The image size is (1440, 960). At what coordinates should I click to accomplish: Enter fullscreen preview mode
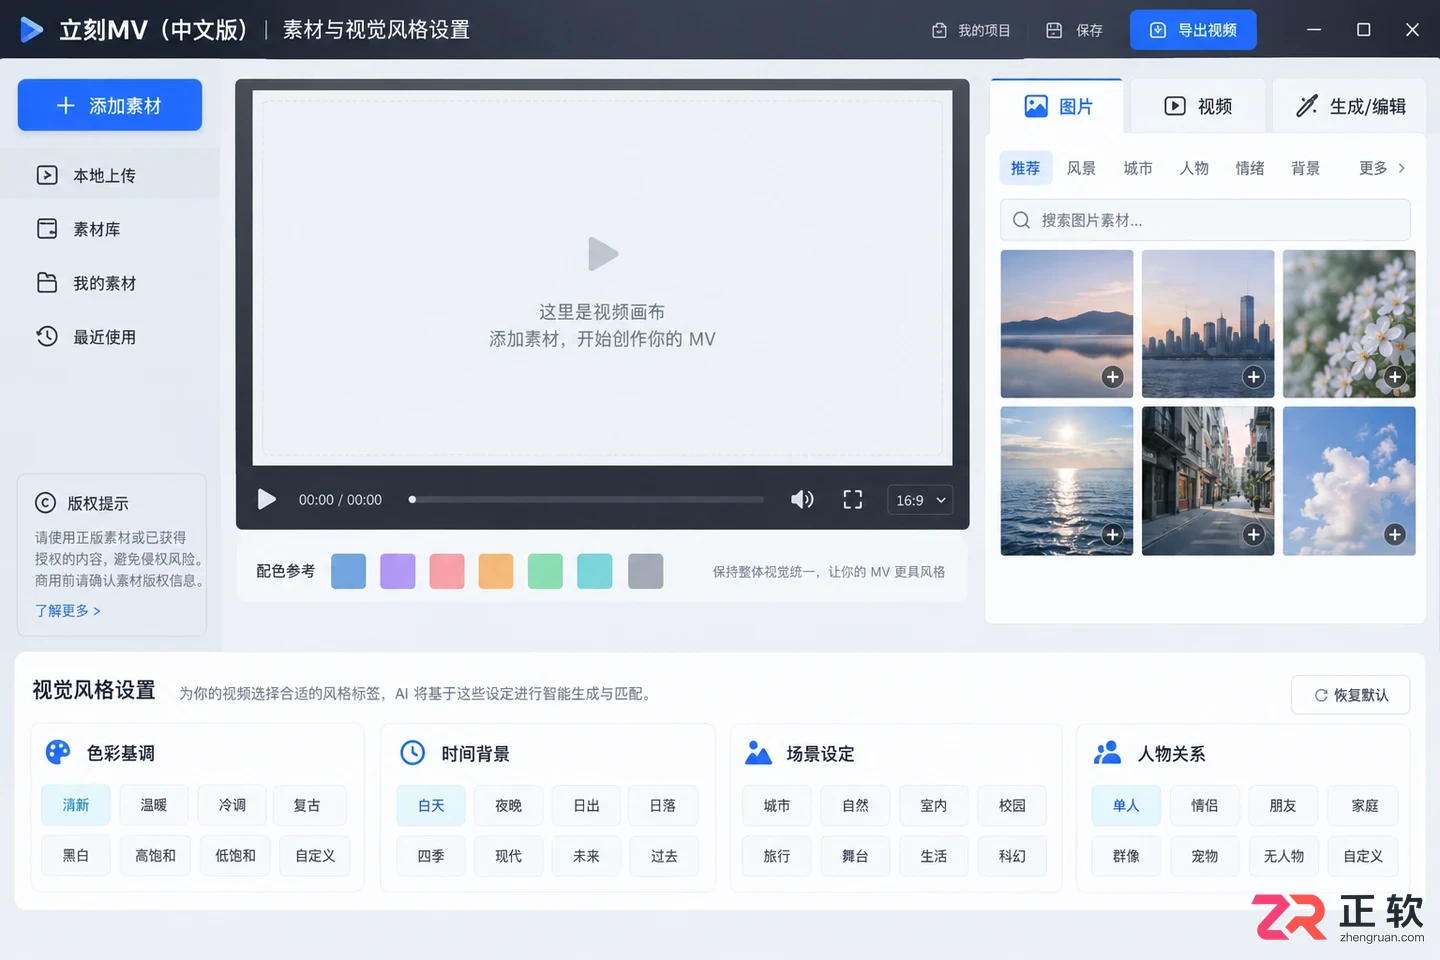coord(853,499)
